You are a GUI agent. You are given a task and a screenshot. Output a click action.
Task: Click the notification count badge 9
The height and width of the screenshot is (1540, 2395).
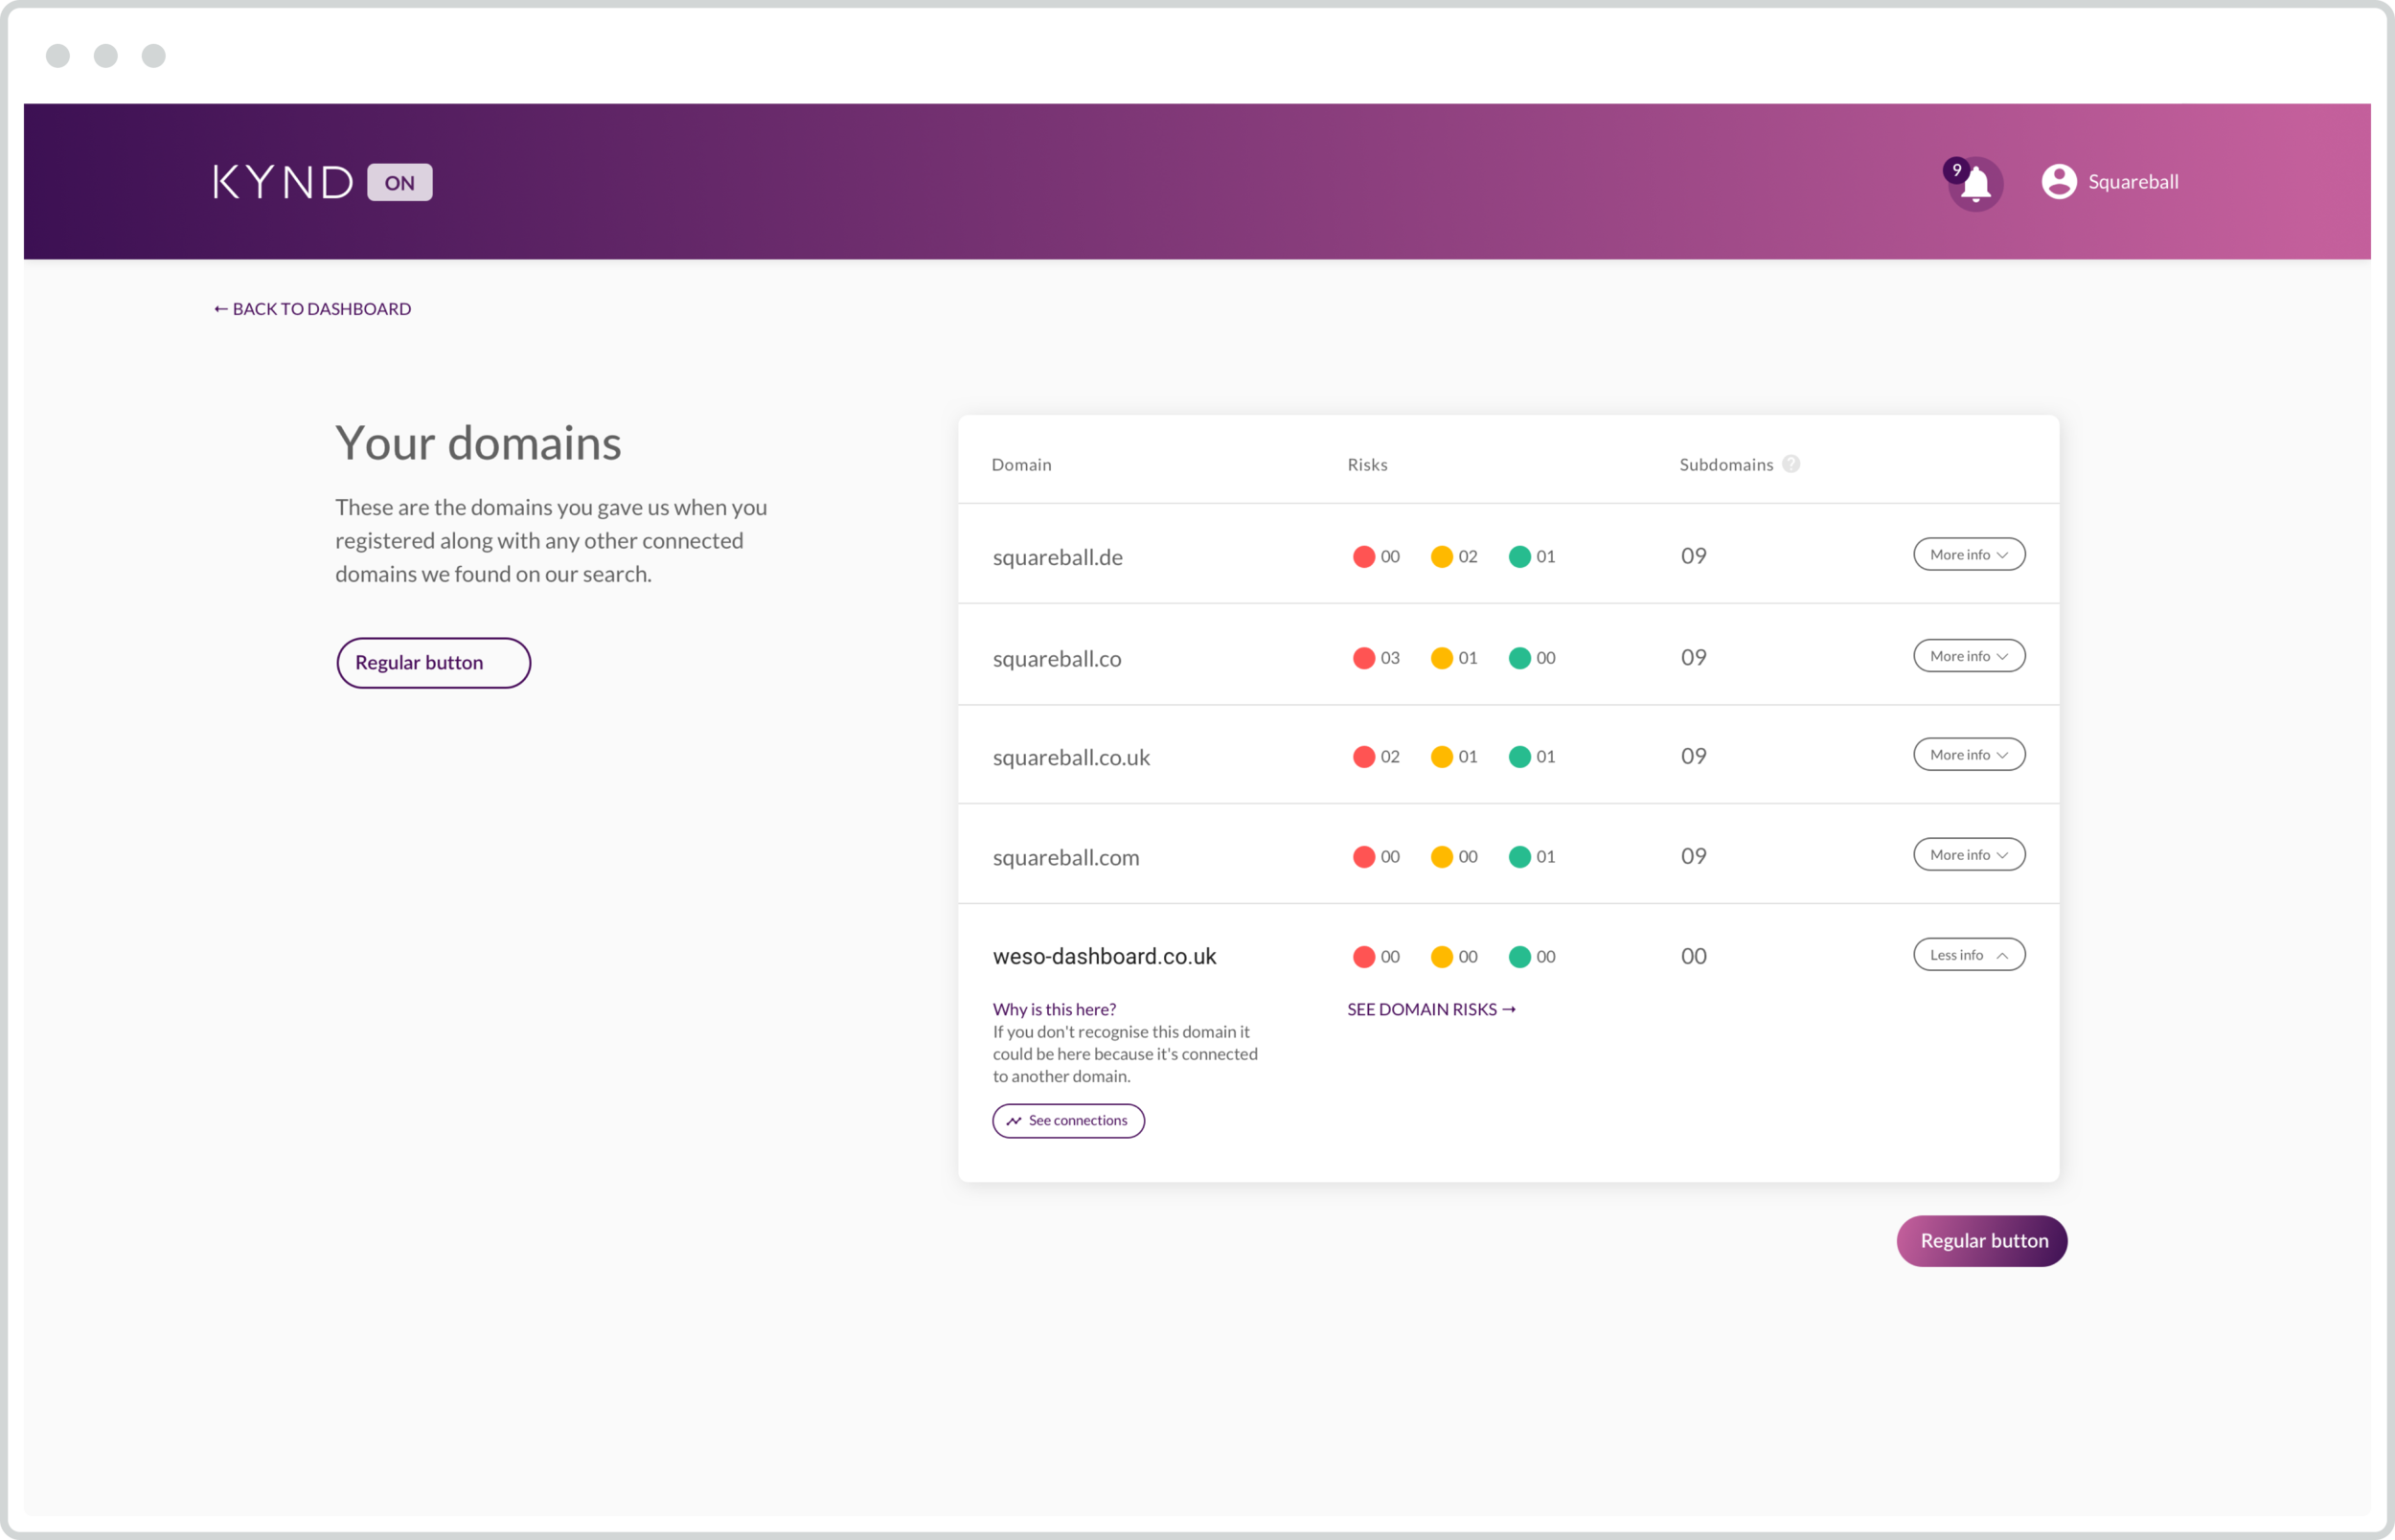tap(1956, 170)
